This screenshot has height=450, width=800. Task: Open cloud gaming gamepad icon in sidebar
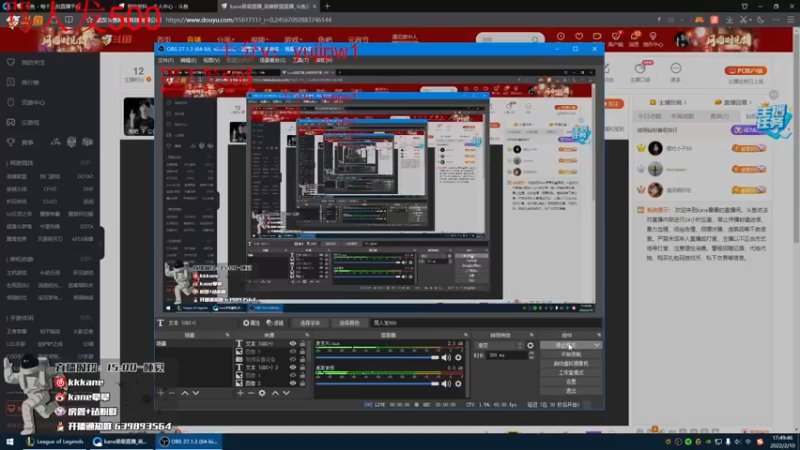click(11, 122)
